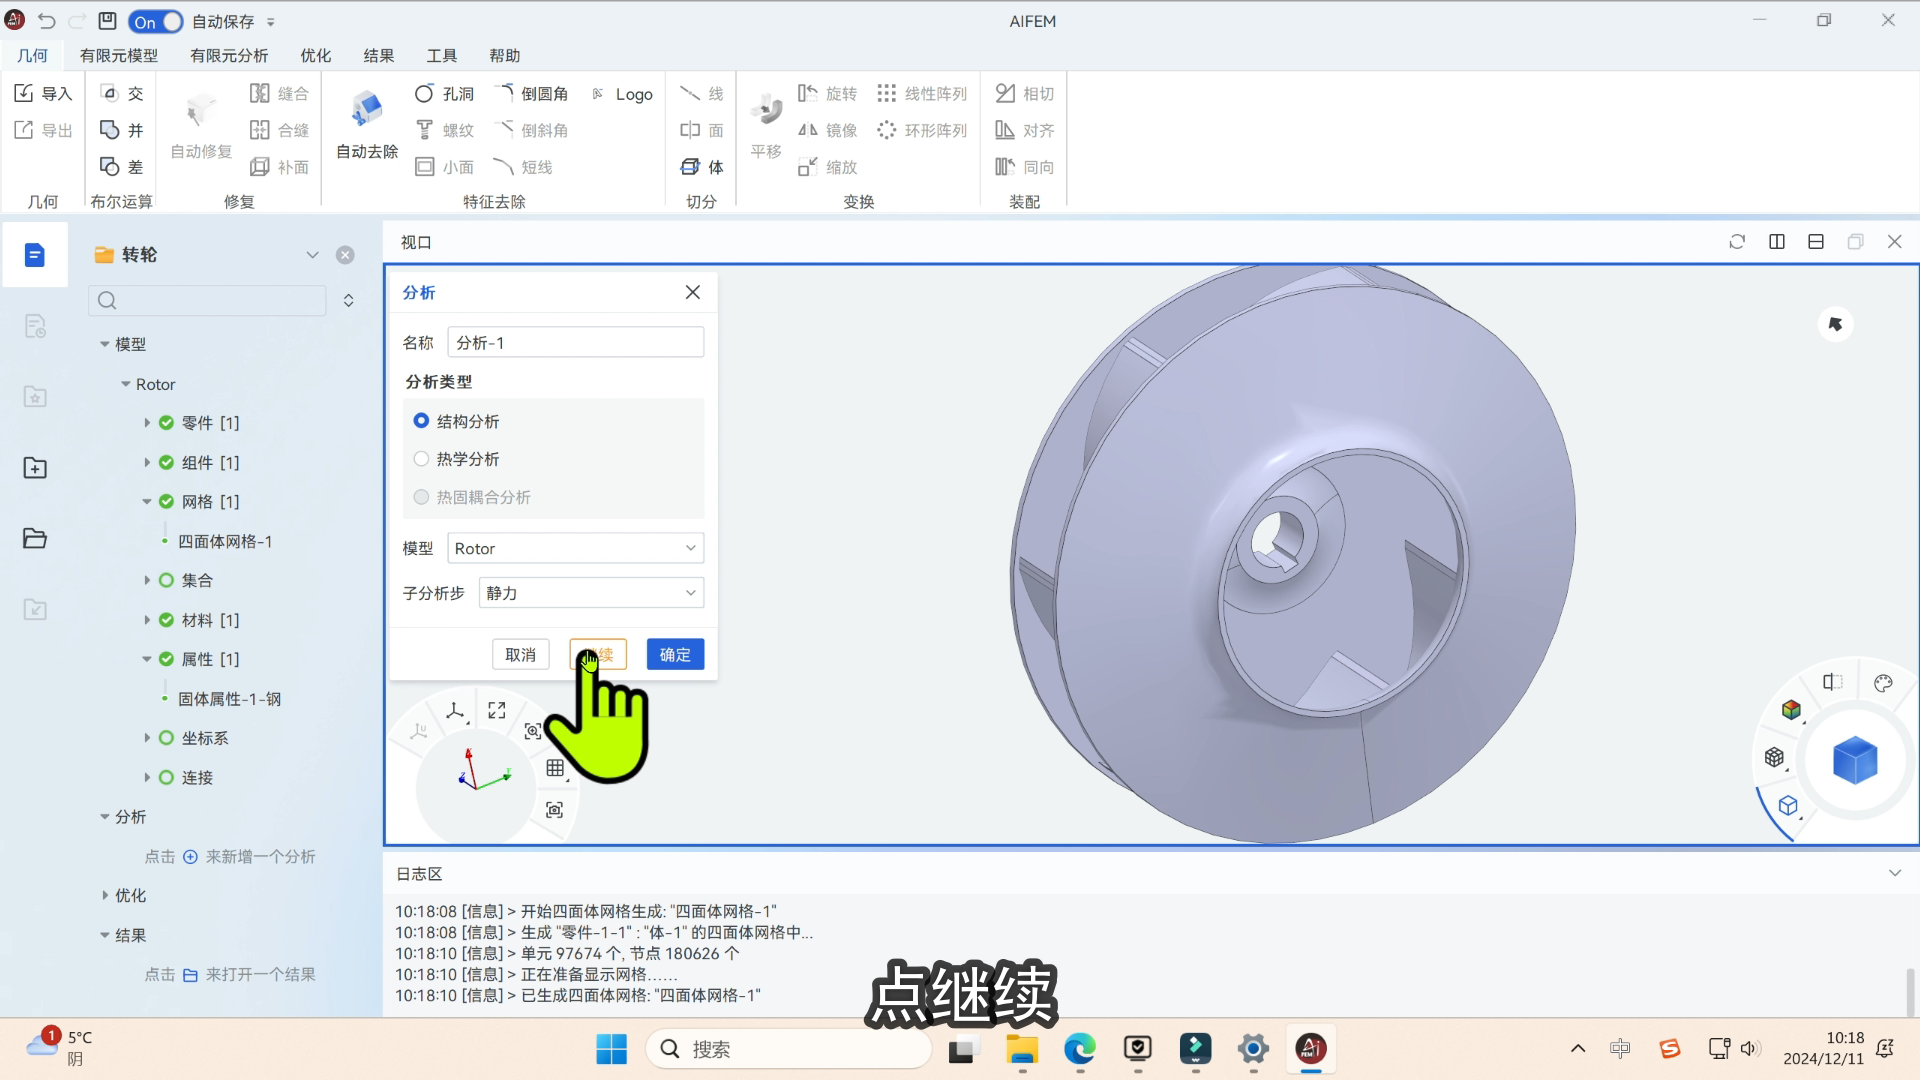This screenshot has width=1920, height=1080.
Task: Click the 取消 cancel button
Action: coord(520,655)
